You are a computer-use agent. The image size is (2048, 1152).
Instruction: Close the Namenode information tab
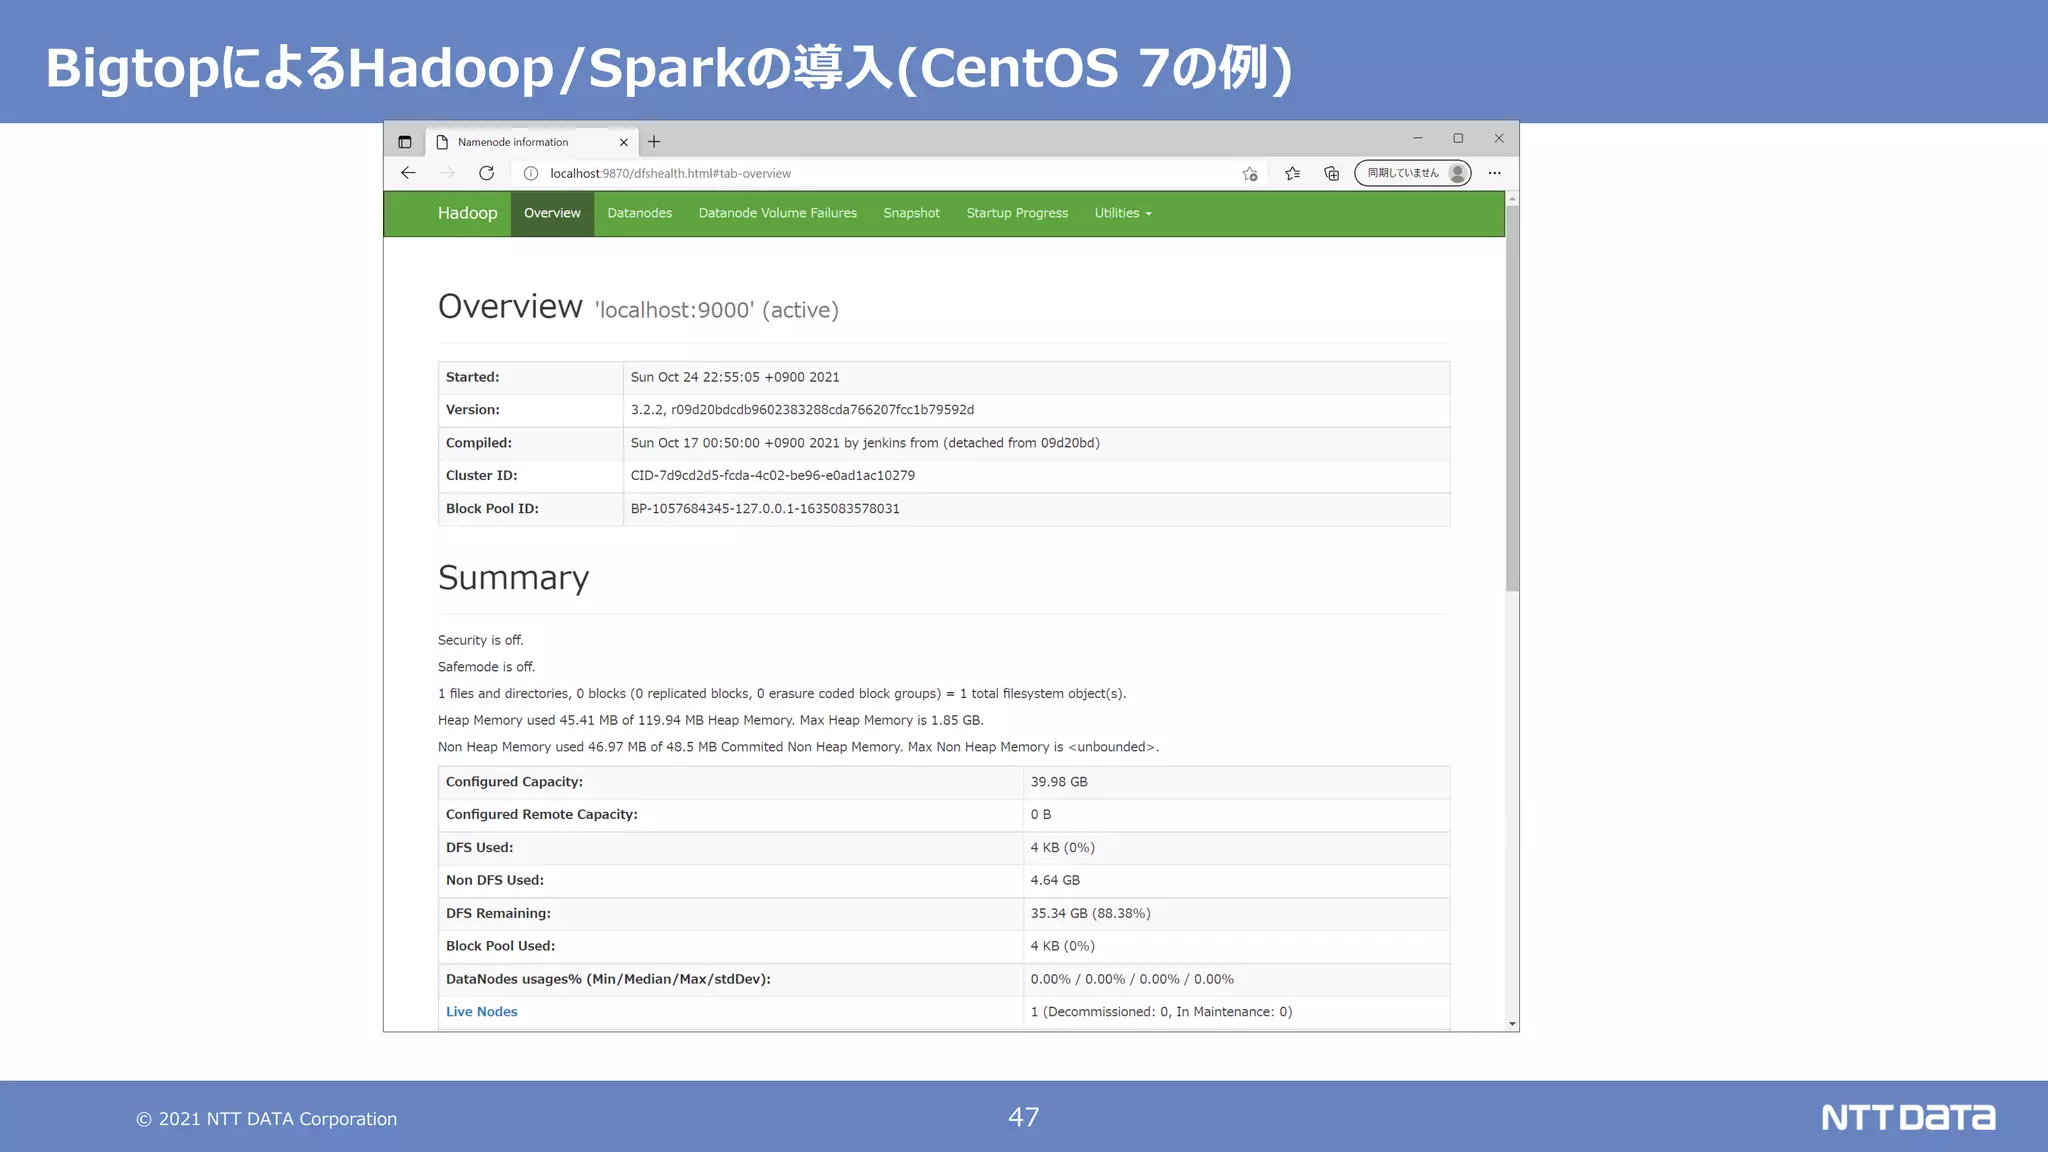[x=623, y=142]
